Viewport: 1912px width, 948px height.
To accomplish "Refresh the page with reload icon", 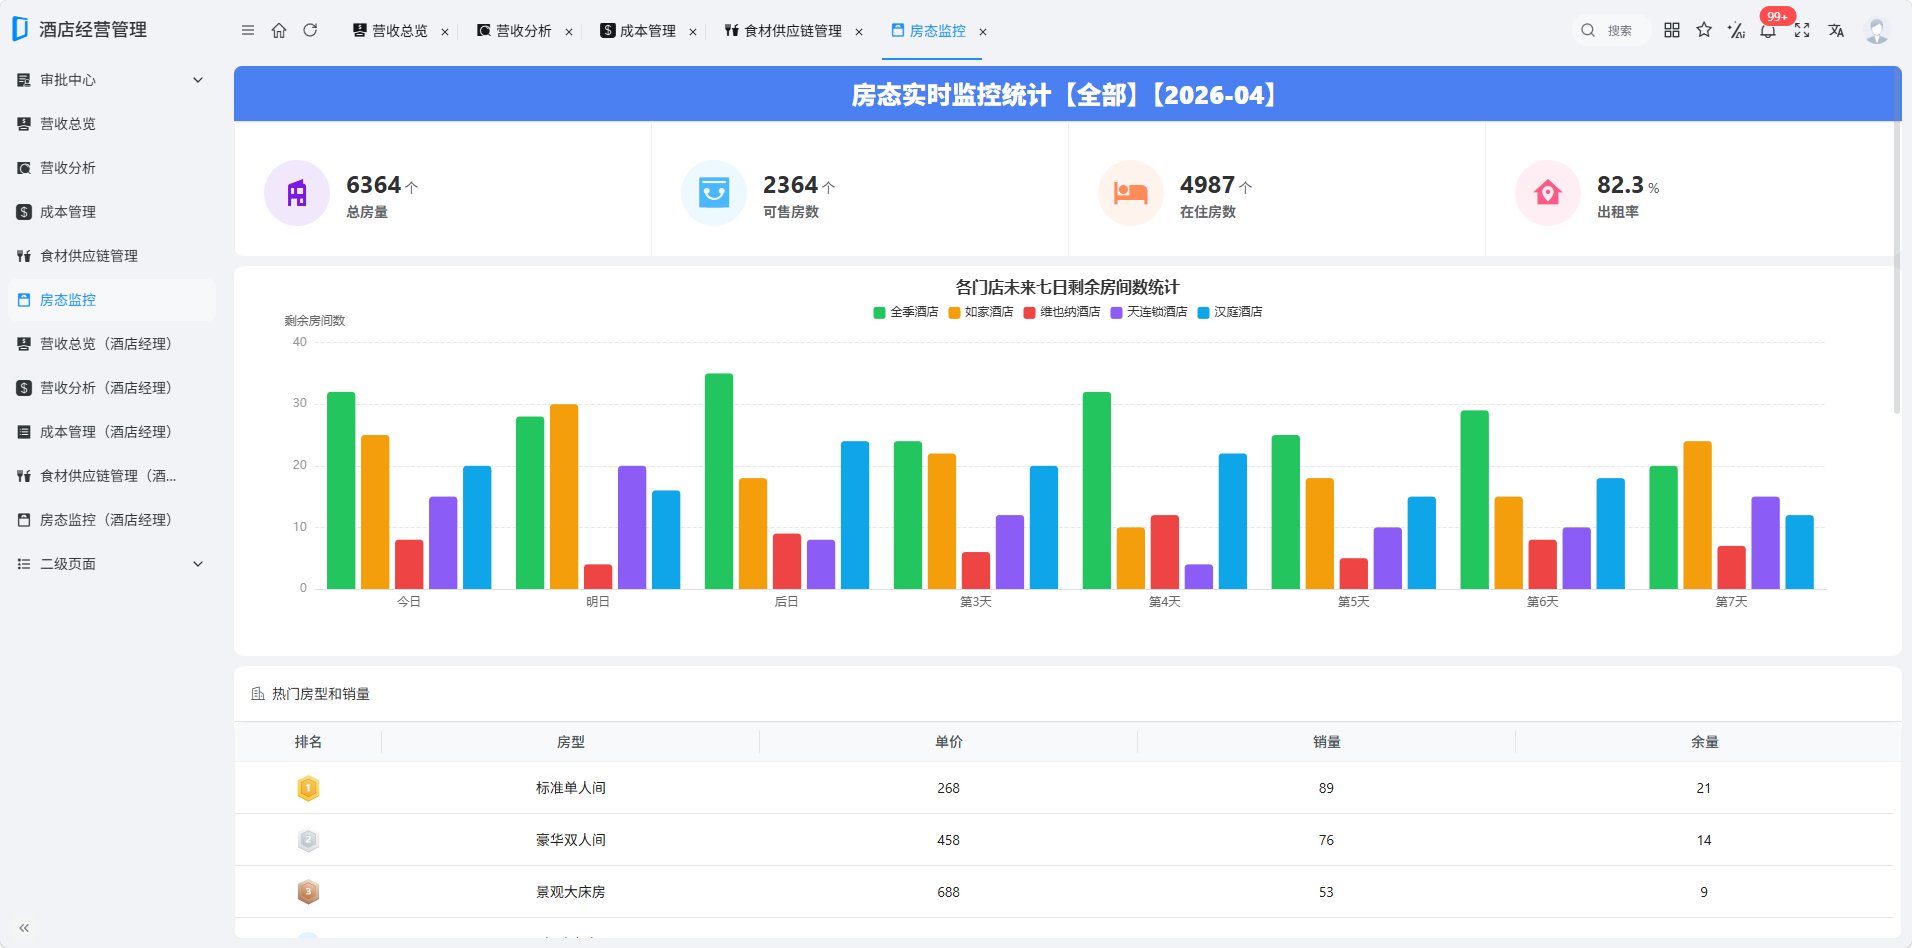I will pos(310,31).
